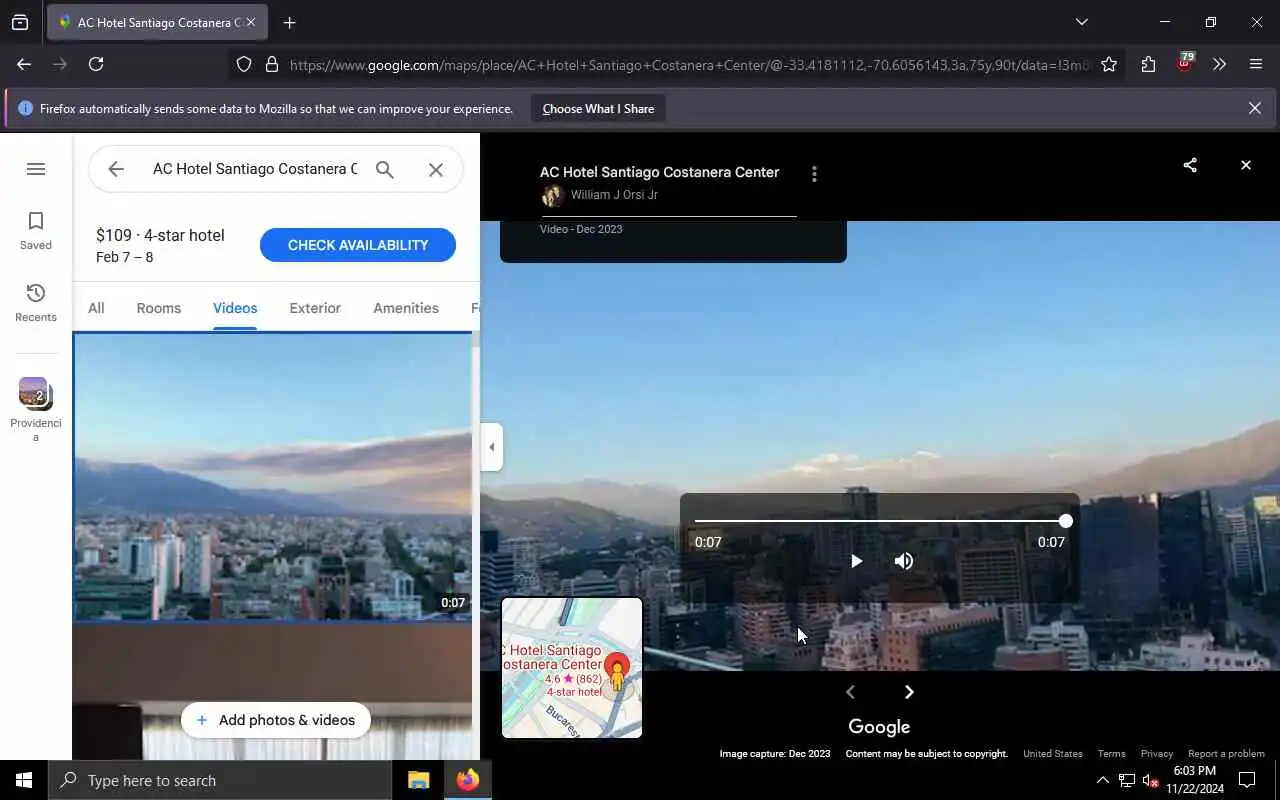Go to the next photo arrow
Image resolution: width=1280 pixels, height=800 pixels.
click(909, 692)
